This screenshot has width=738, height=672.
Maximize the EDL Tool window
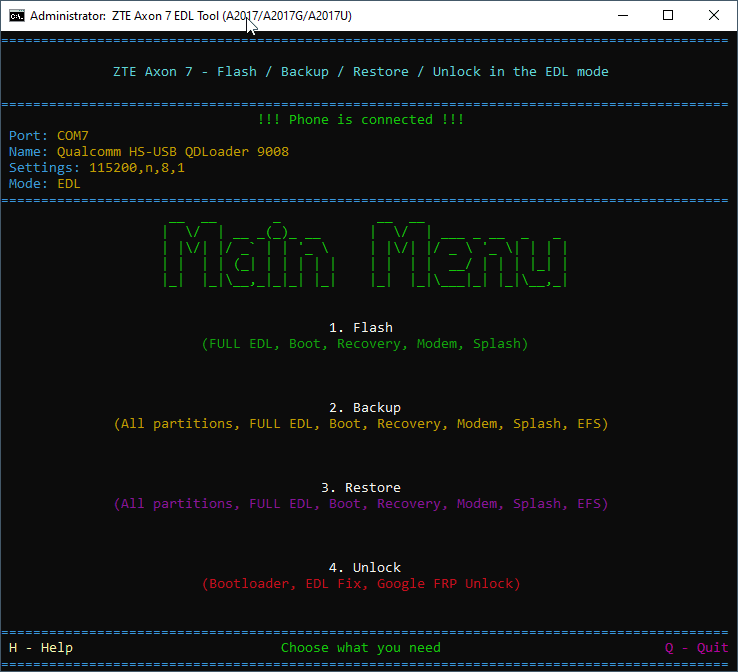pyautogui.click(x=667, y=16)
